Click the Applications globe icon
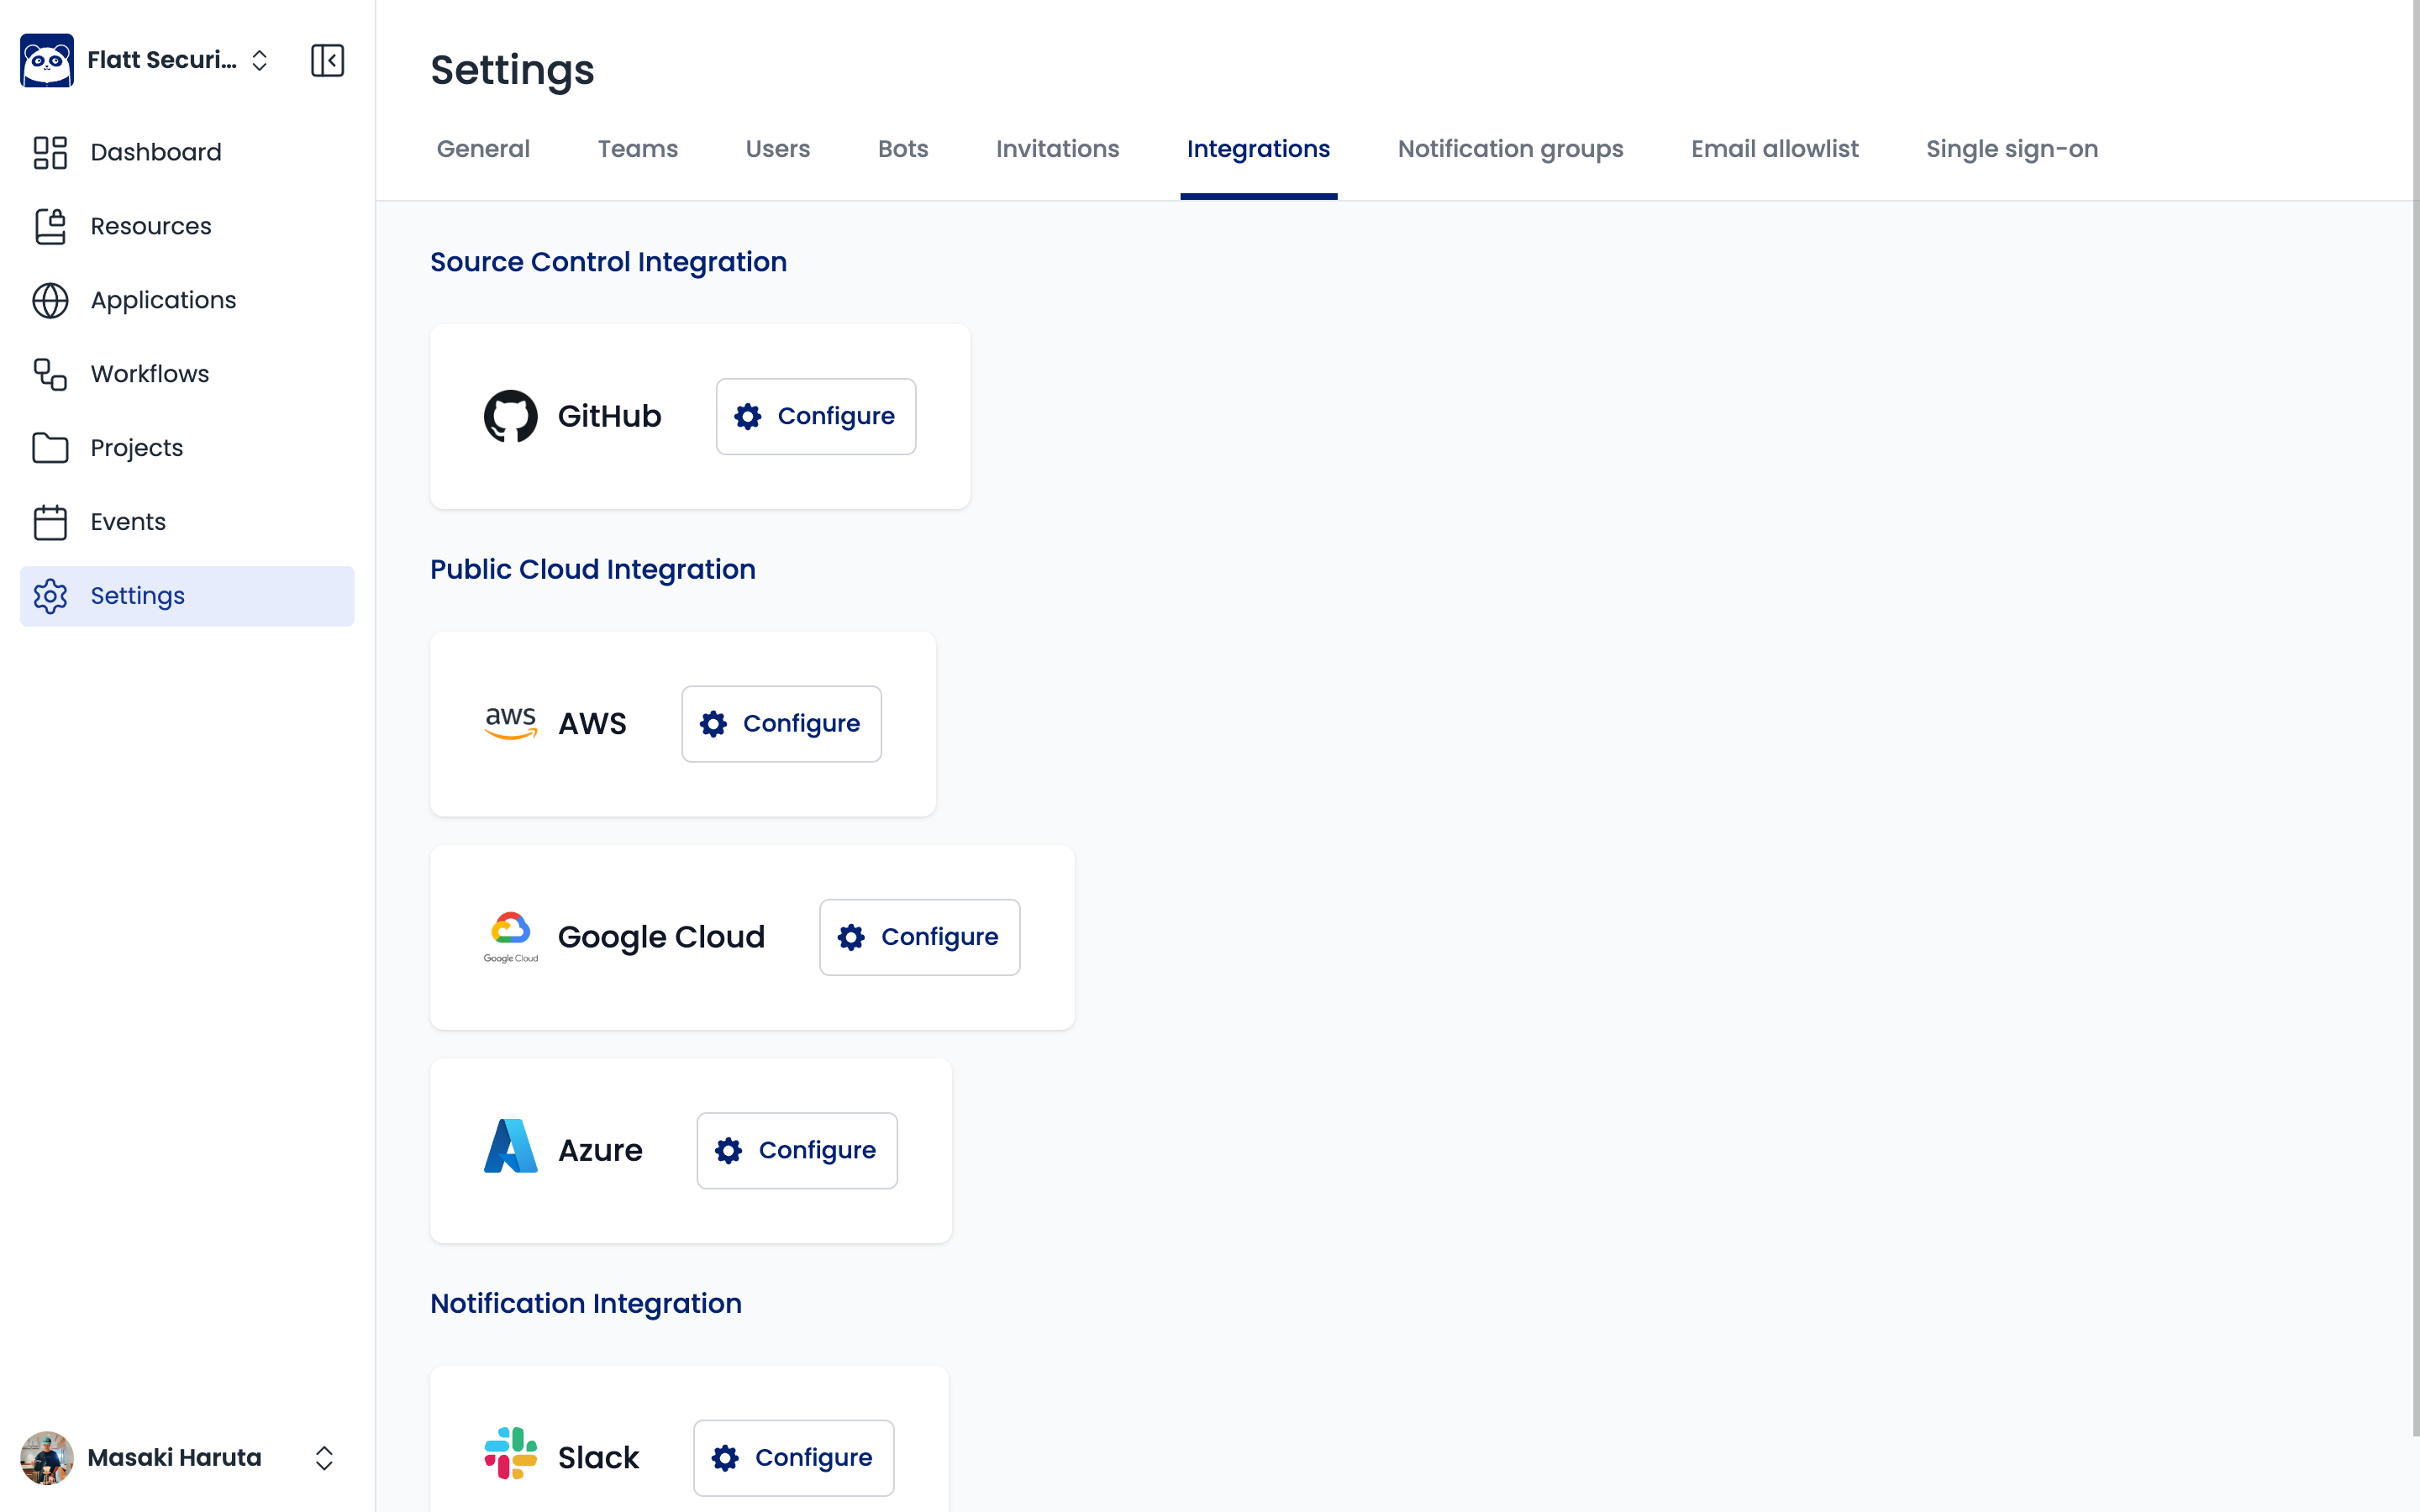This screenshot has width=2420, height=1512. [x=50, y=300]
